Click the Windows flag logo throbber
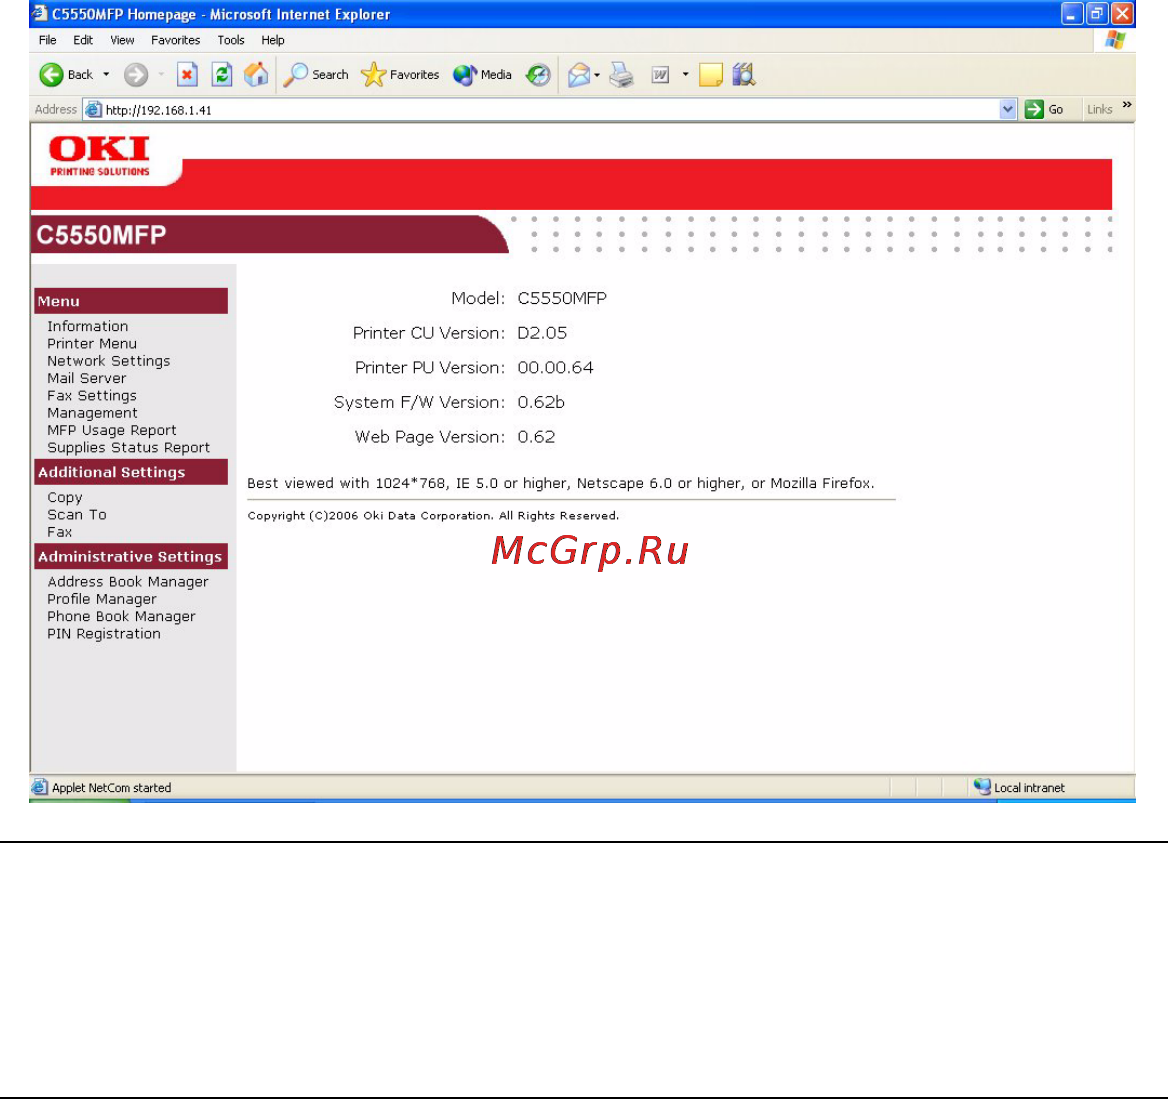The height and width of the screenshot is (1099, 1168). click(1115, 39)
